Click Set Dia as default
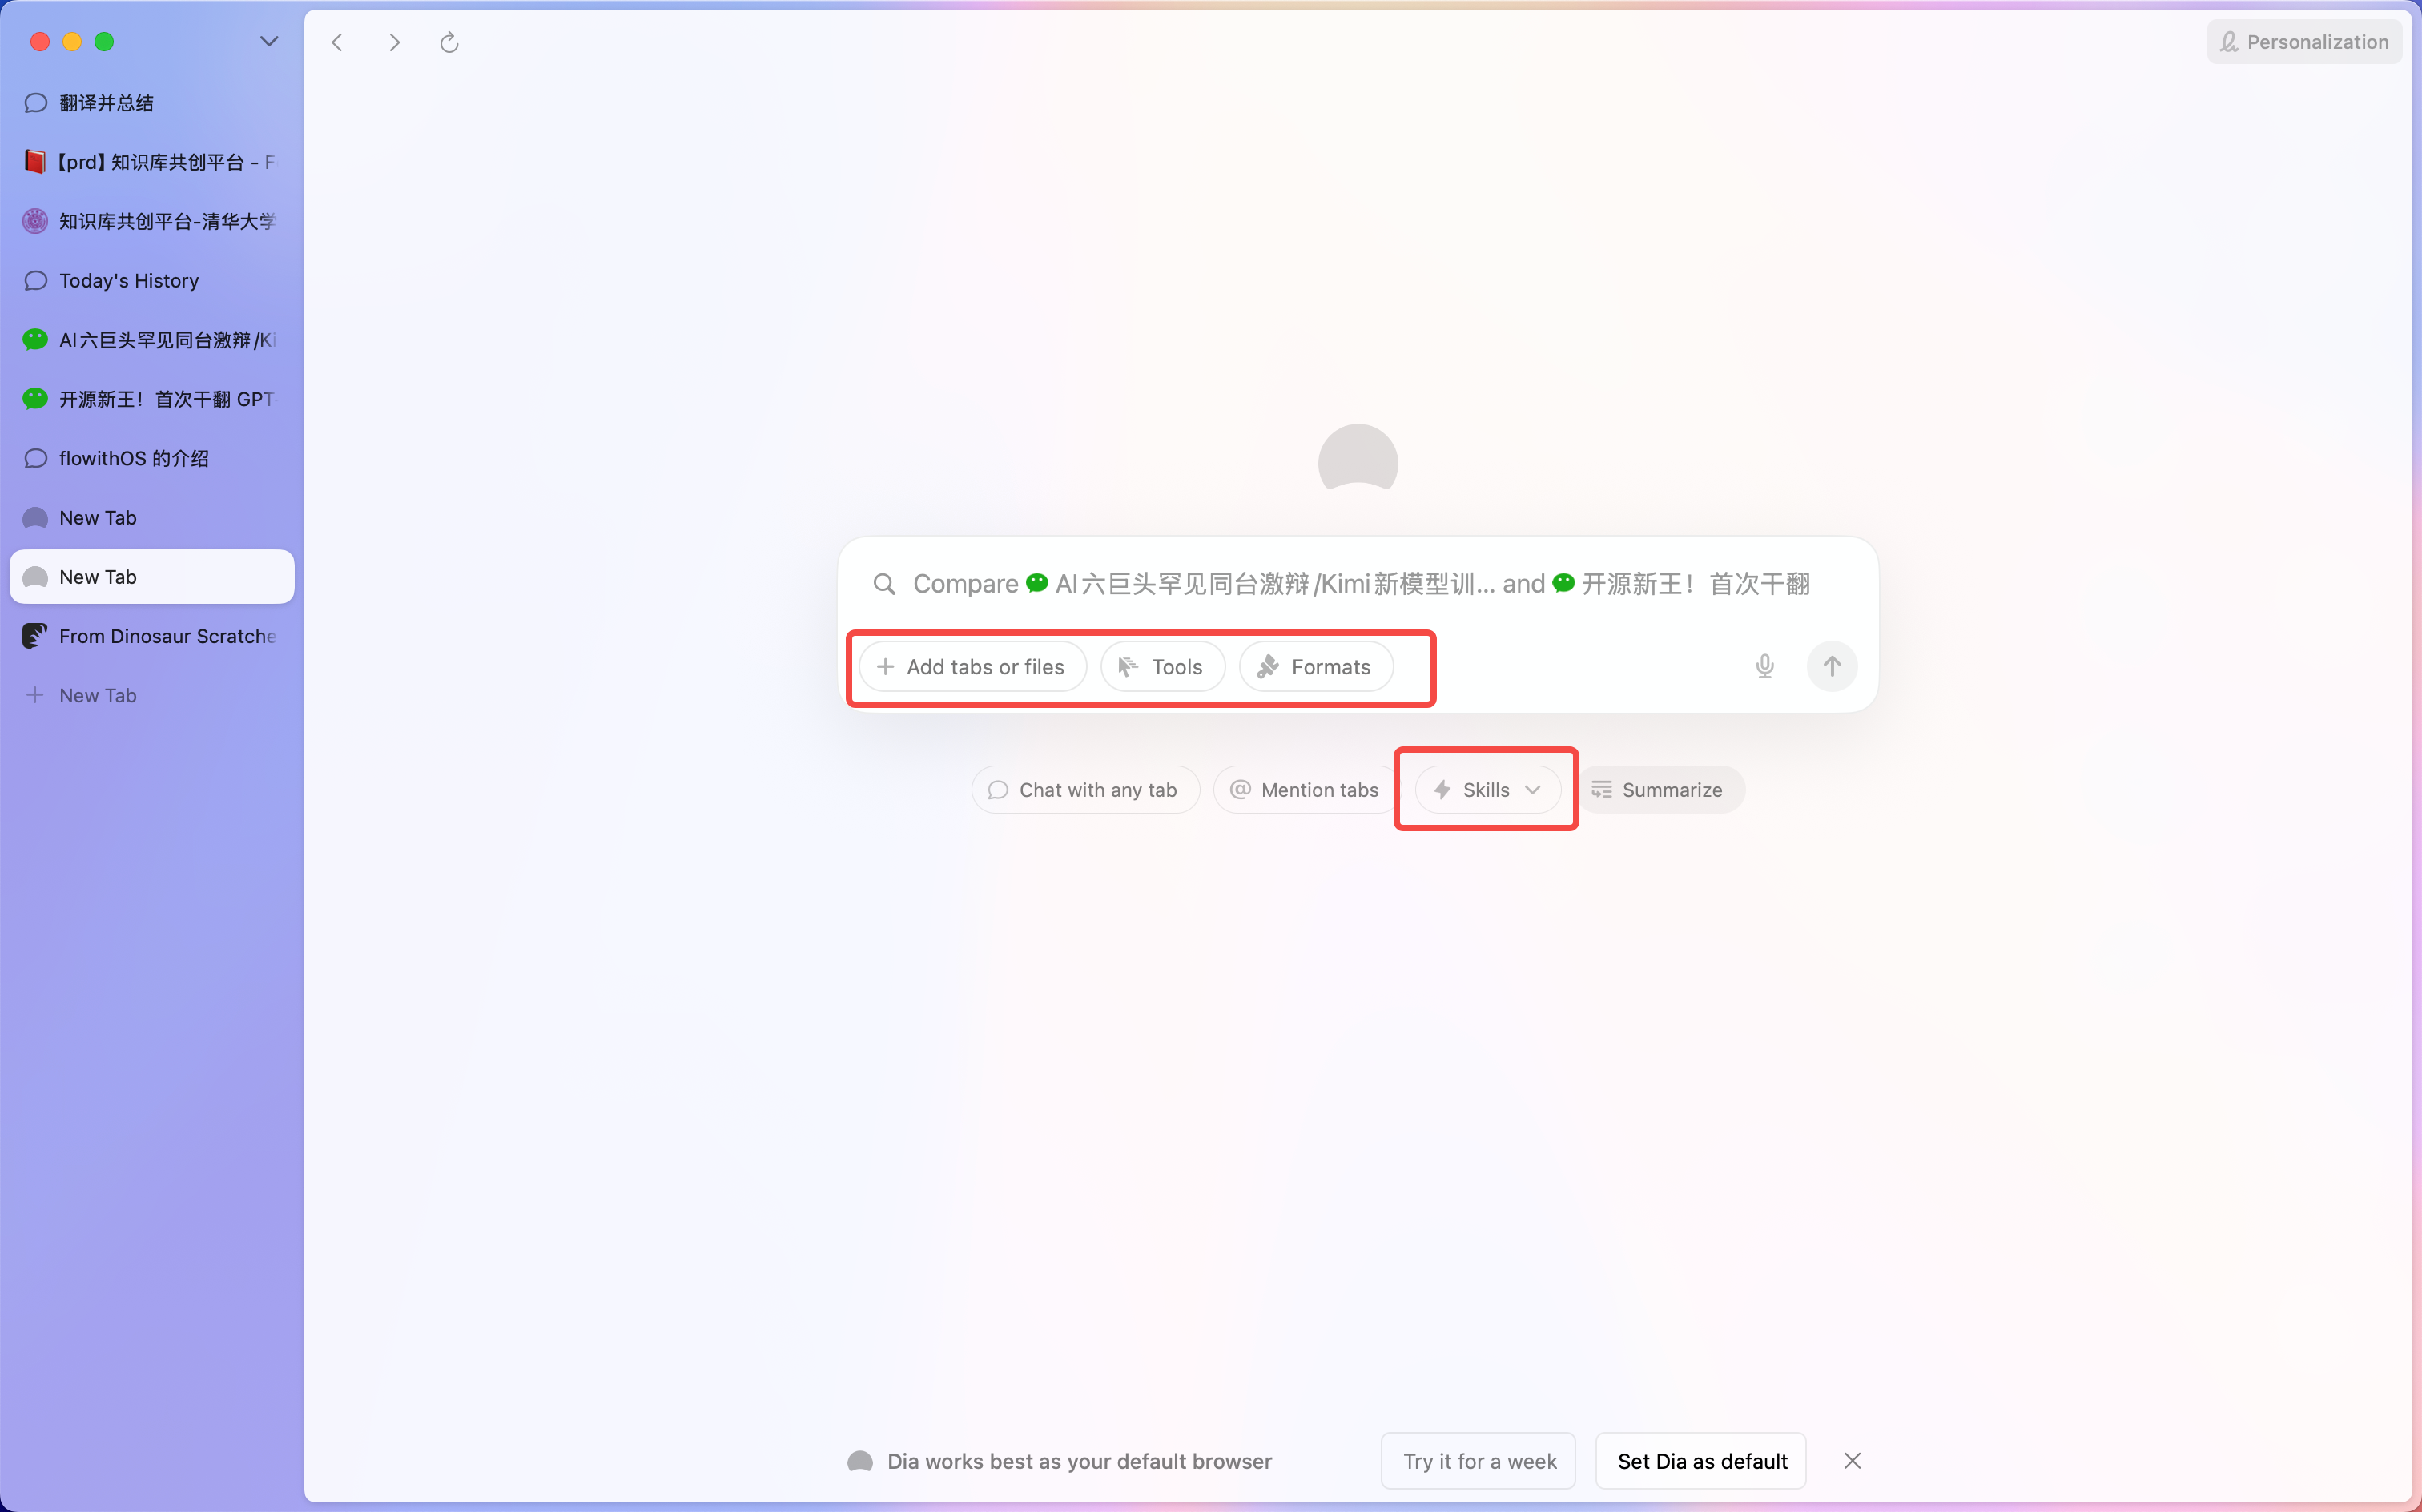Image resolution: width=2422 pixels, height=1512 pixels. tap(1701, 1461)
